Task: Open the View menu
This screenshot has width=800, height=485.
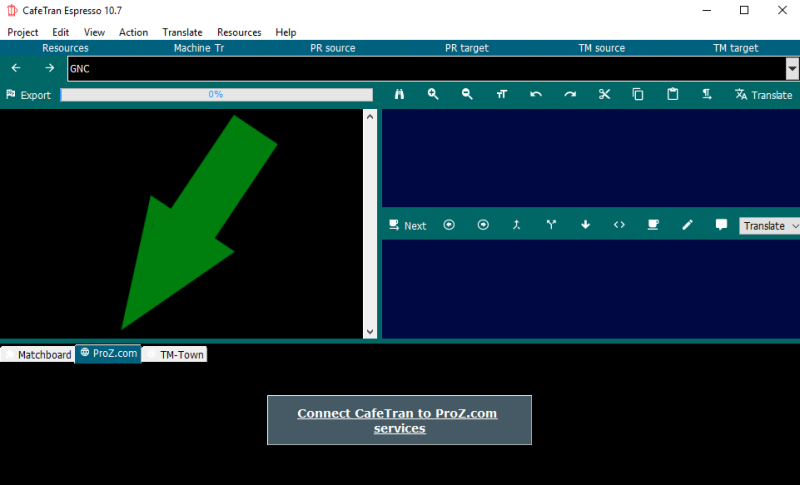Action: click(94, 32)
